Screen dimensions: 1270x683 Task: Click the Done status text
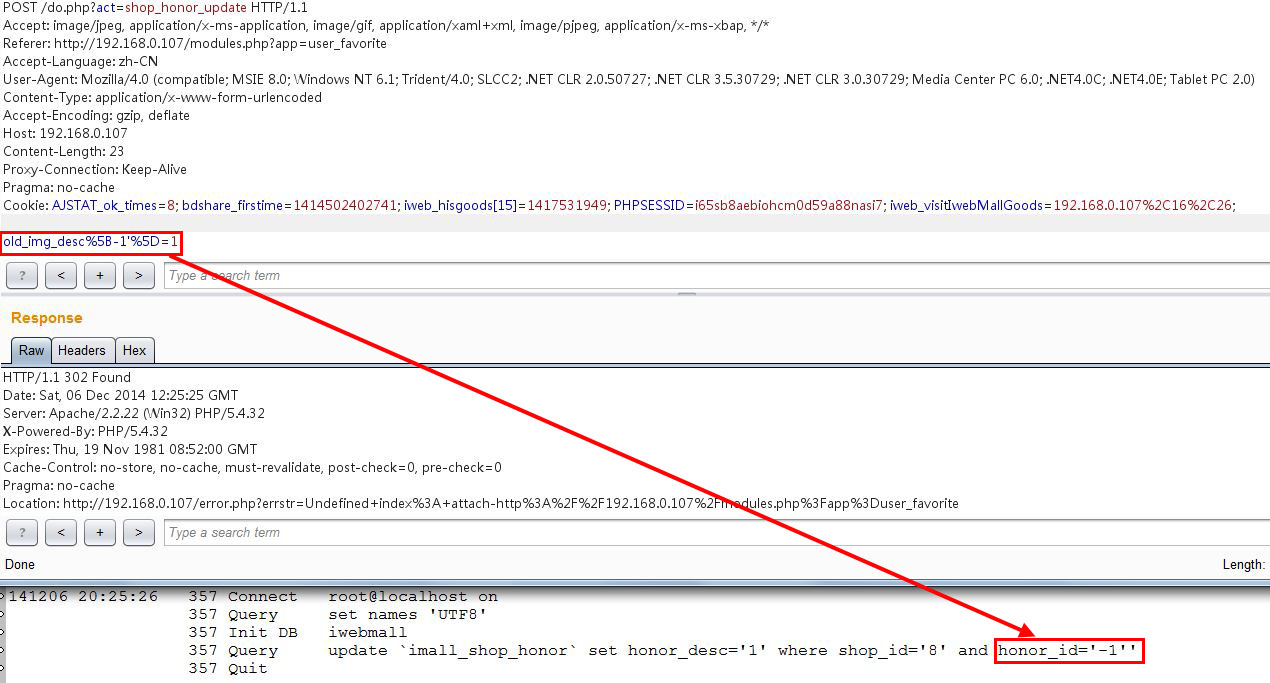click(x=21, y=565)
